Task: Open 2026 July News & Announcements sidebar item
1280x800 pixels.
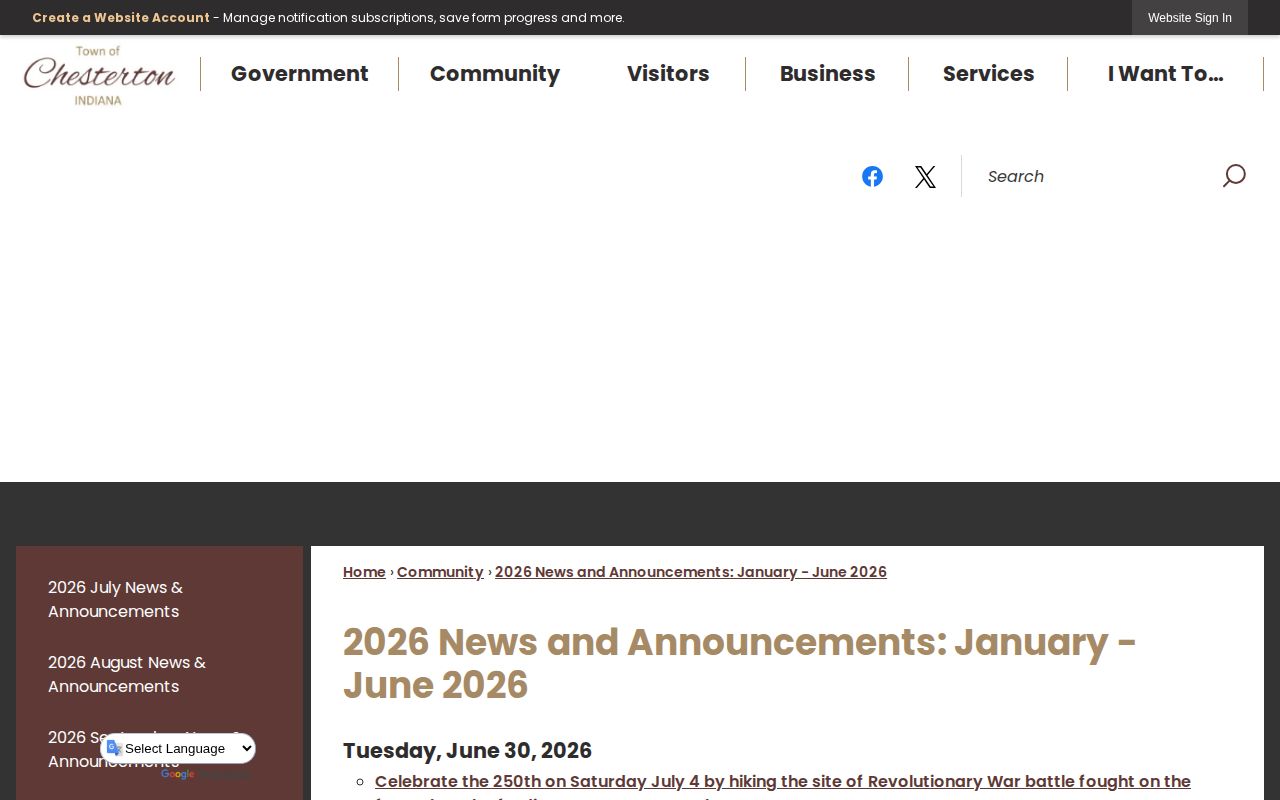Action: pyautogui.click(x=159, y=599)
